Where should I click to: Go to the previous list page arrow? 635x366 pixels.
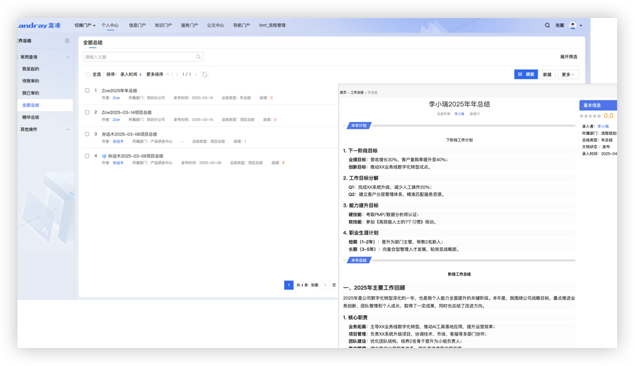click(177, 74)
